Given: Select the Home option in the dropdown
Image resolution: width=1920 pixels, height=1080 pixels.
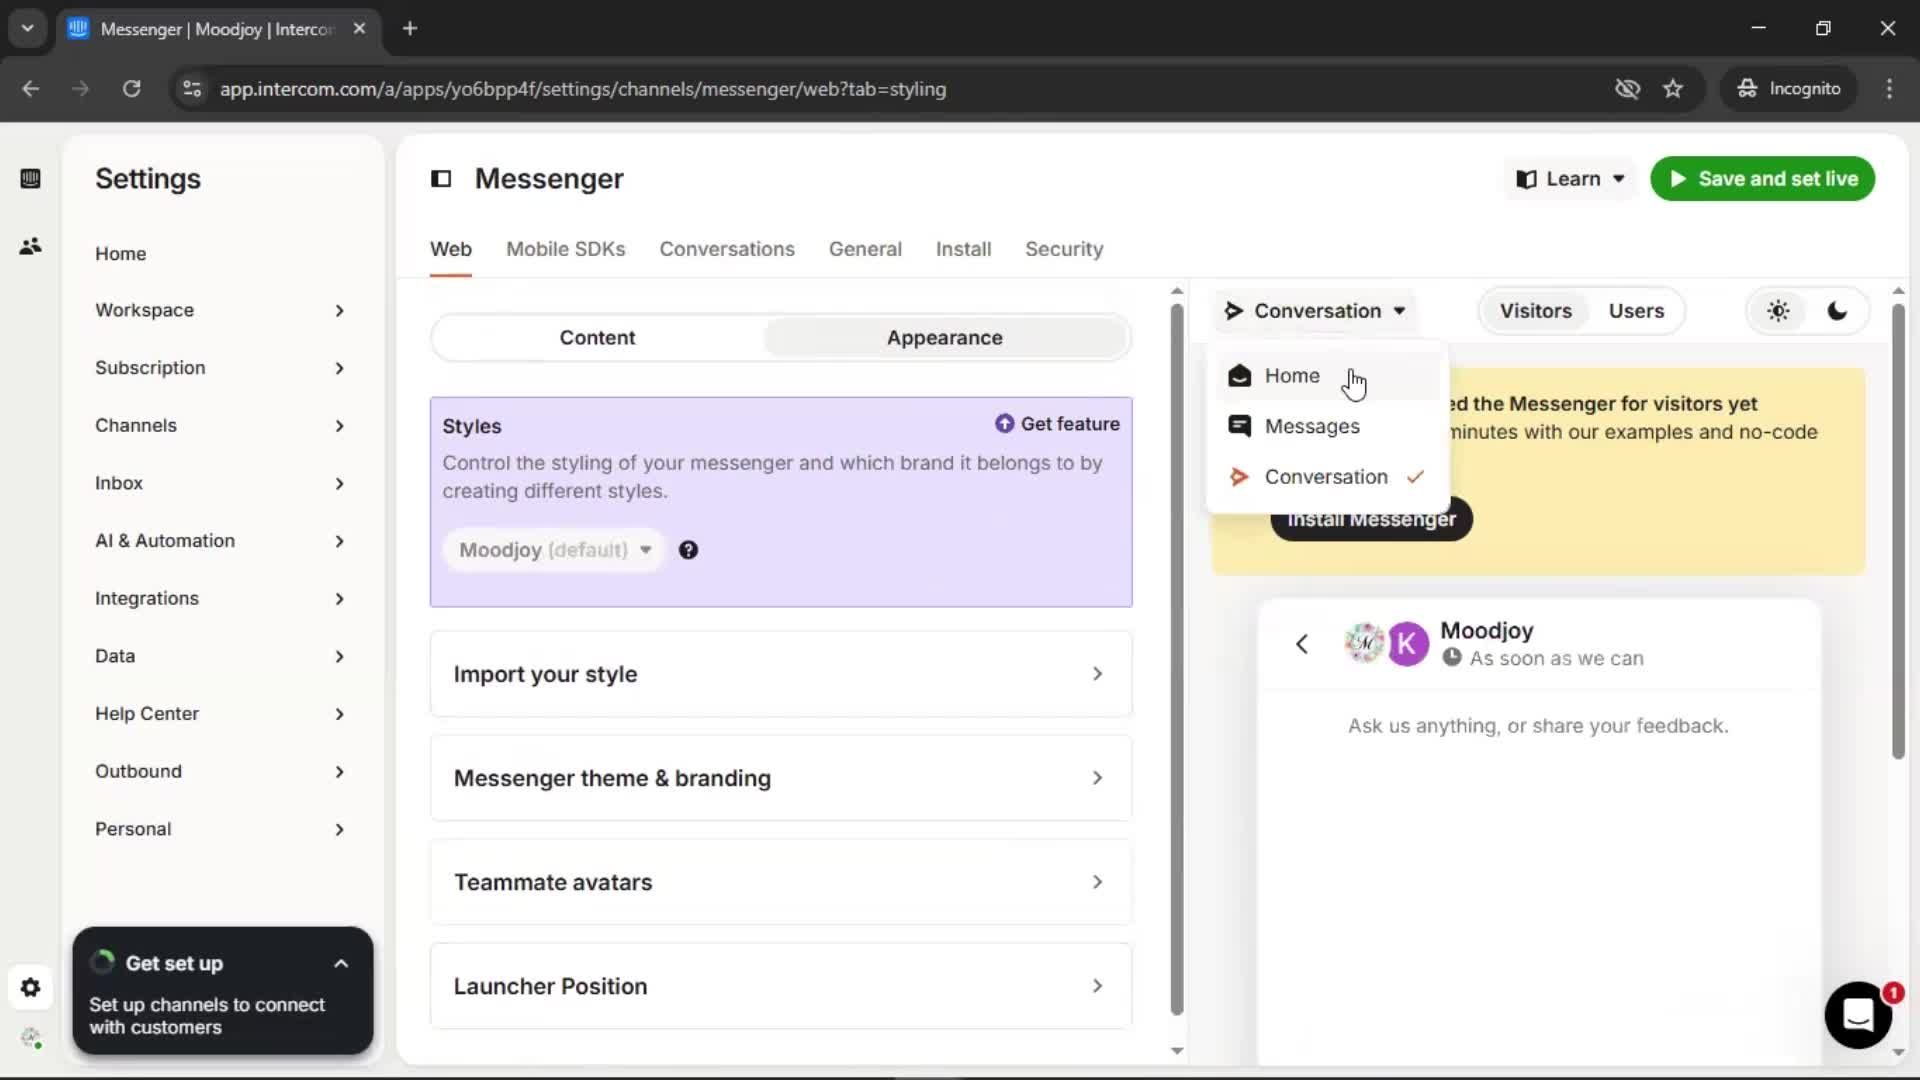Looking at the screenshot, I should [1328, 376].
